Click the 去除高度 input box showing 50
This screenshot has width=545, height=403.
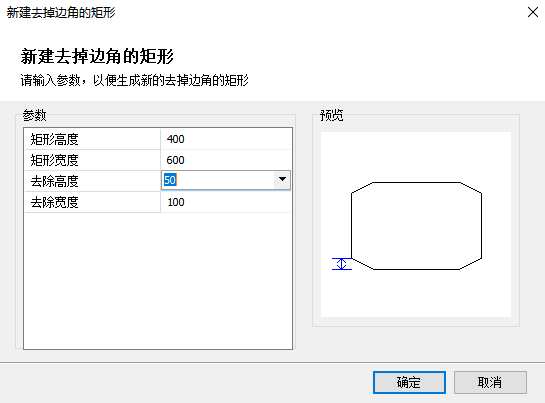pyautogui.click(x=218, y=180)
